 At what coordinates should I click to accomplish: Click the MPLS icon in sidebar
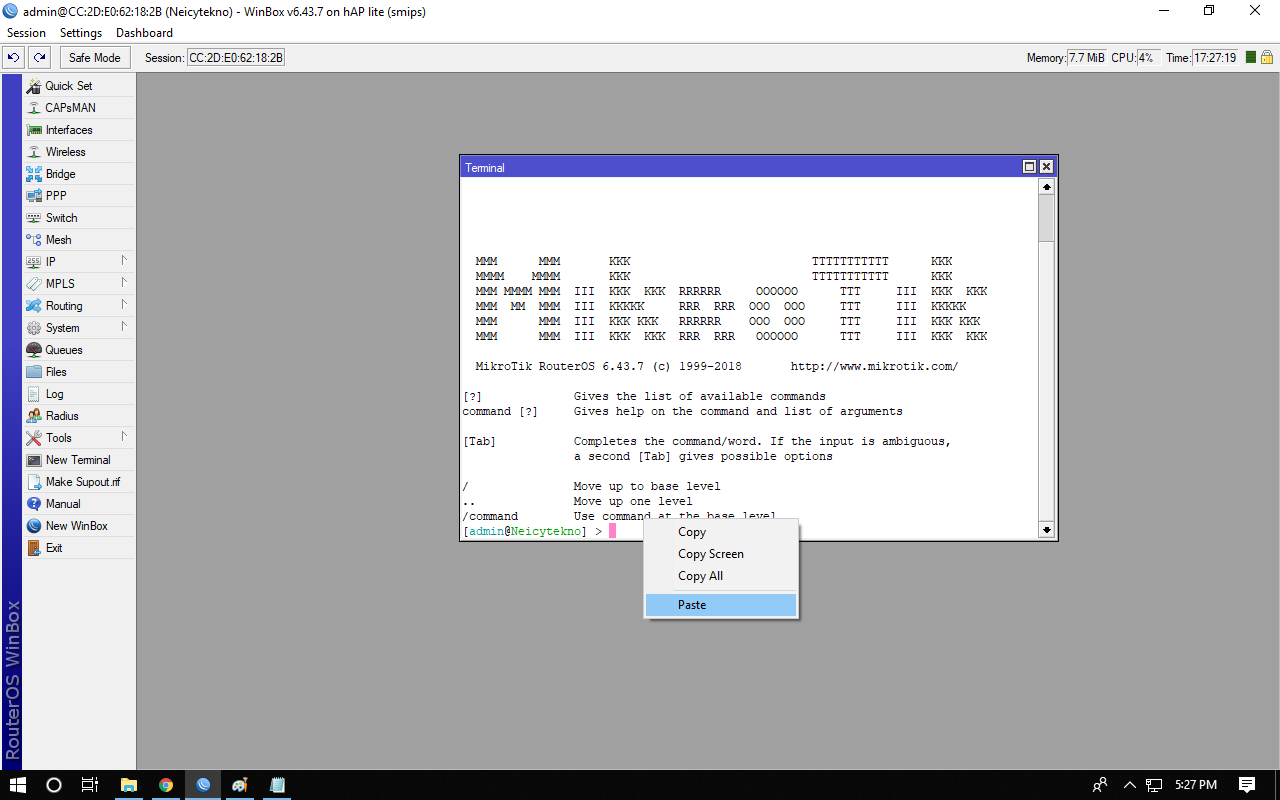click(34, 284)
